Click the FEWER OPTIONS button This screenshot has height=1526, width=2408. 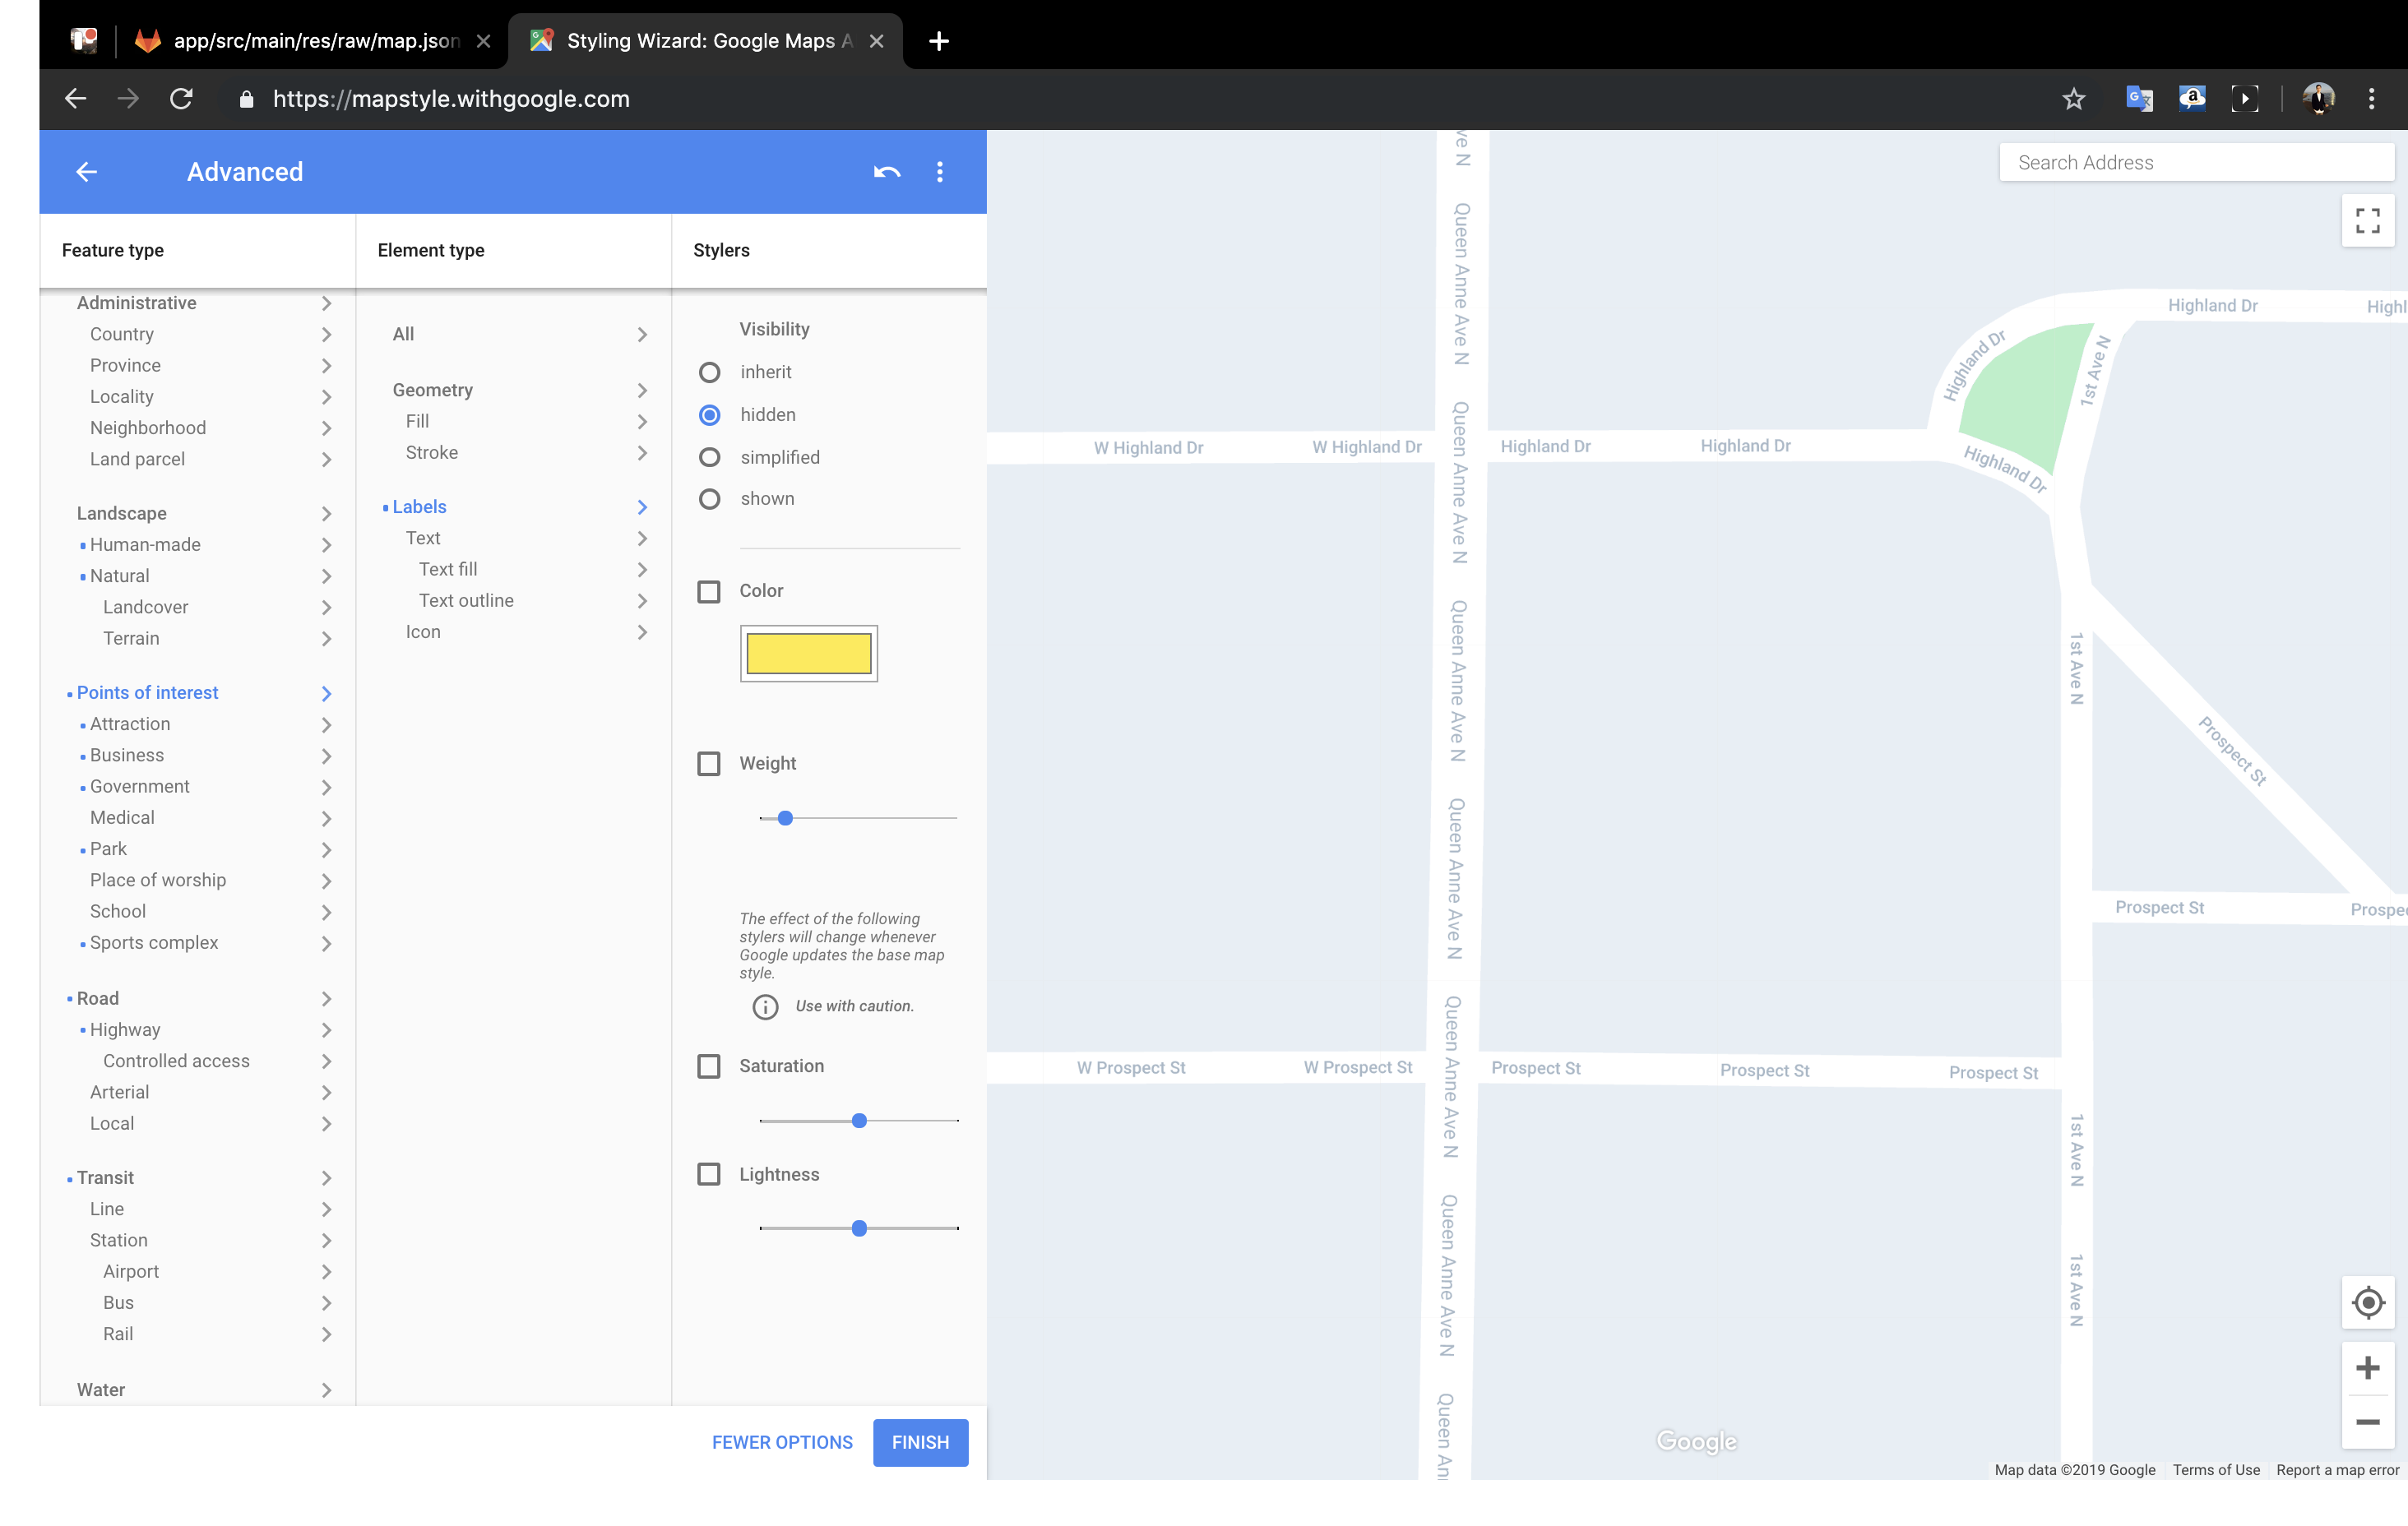click(x=782, y=1442)
